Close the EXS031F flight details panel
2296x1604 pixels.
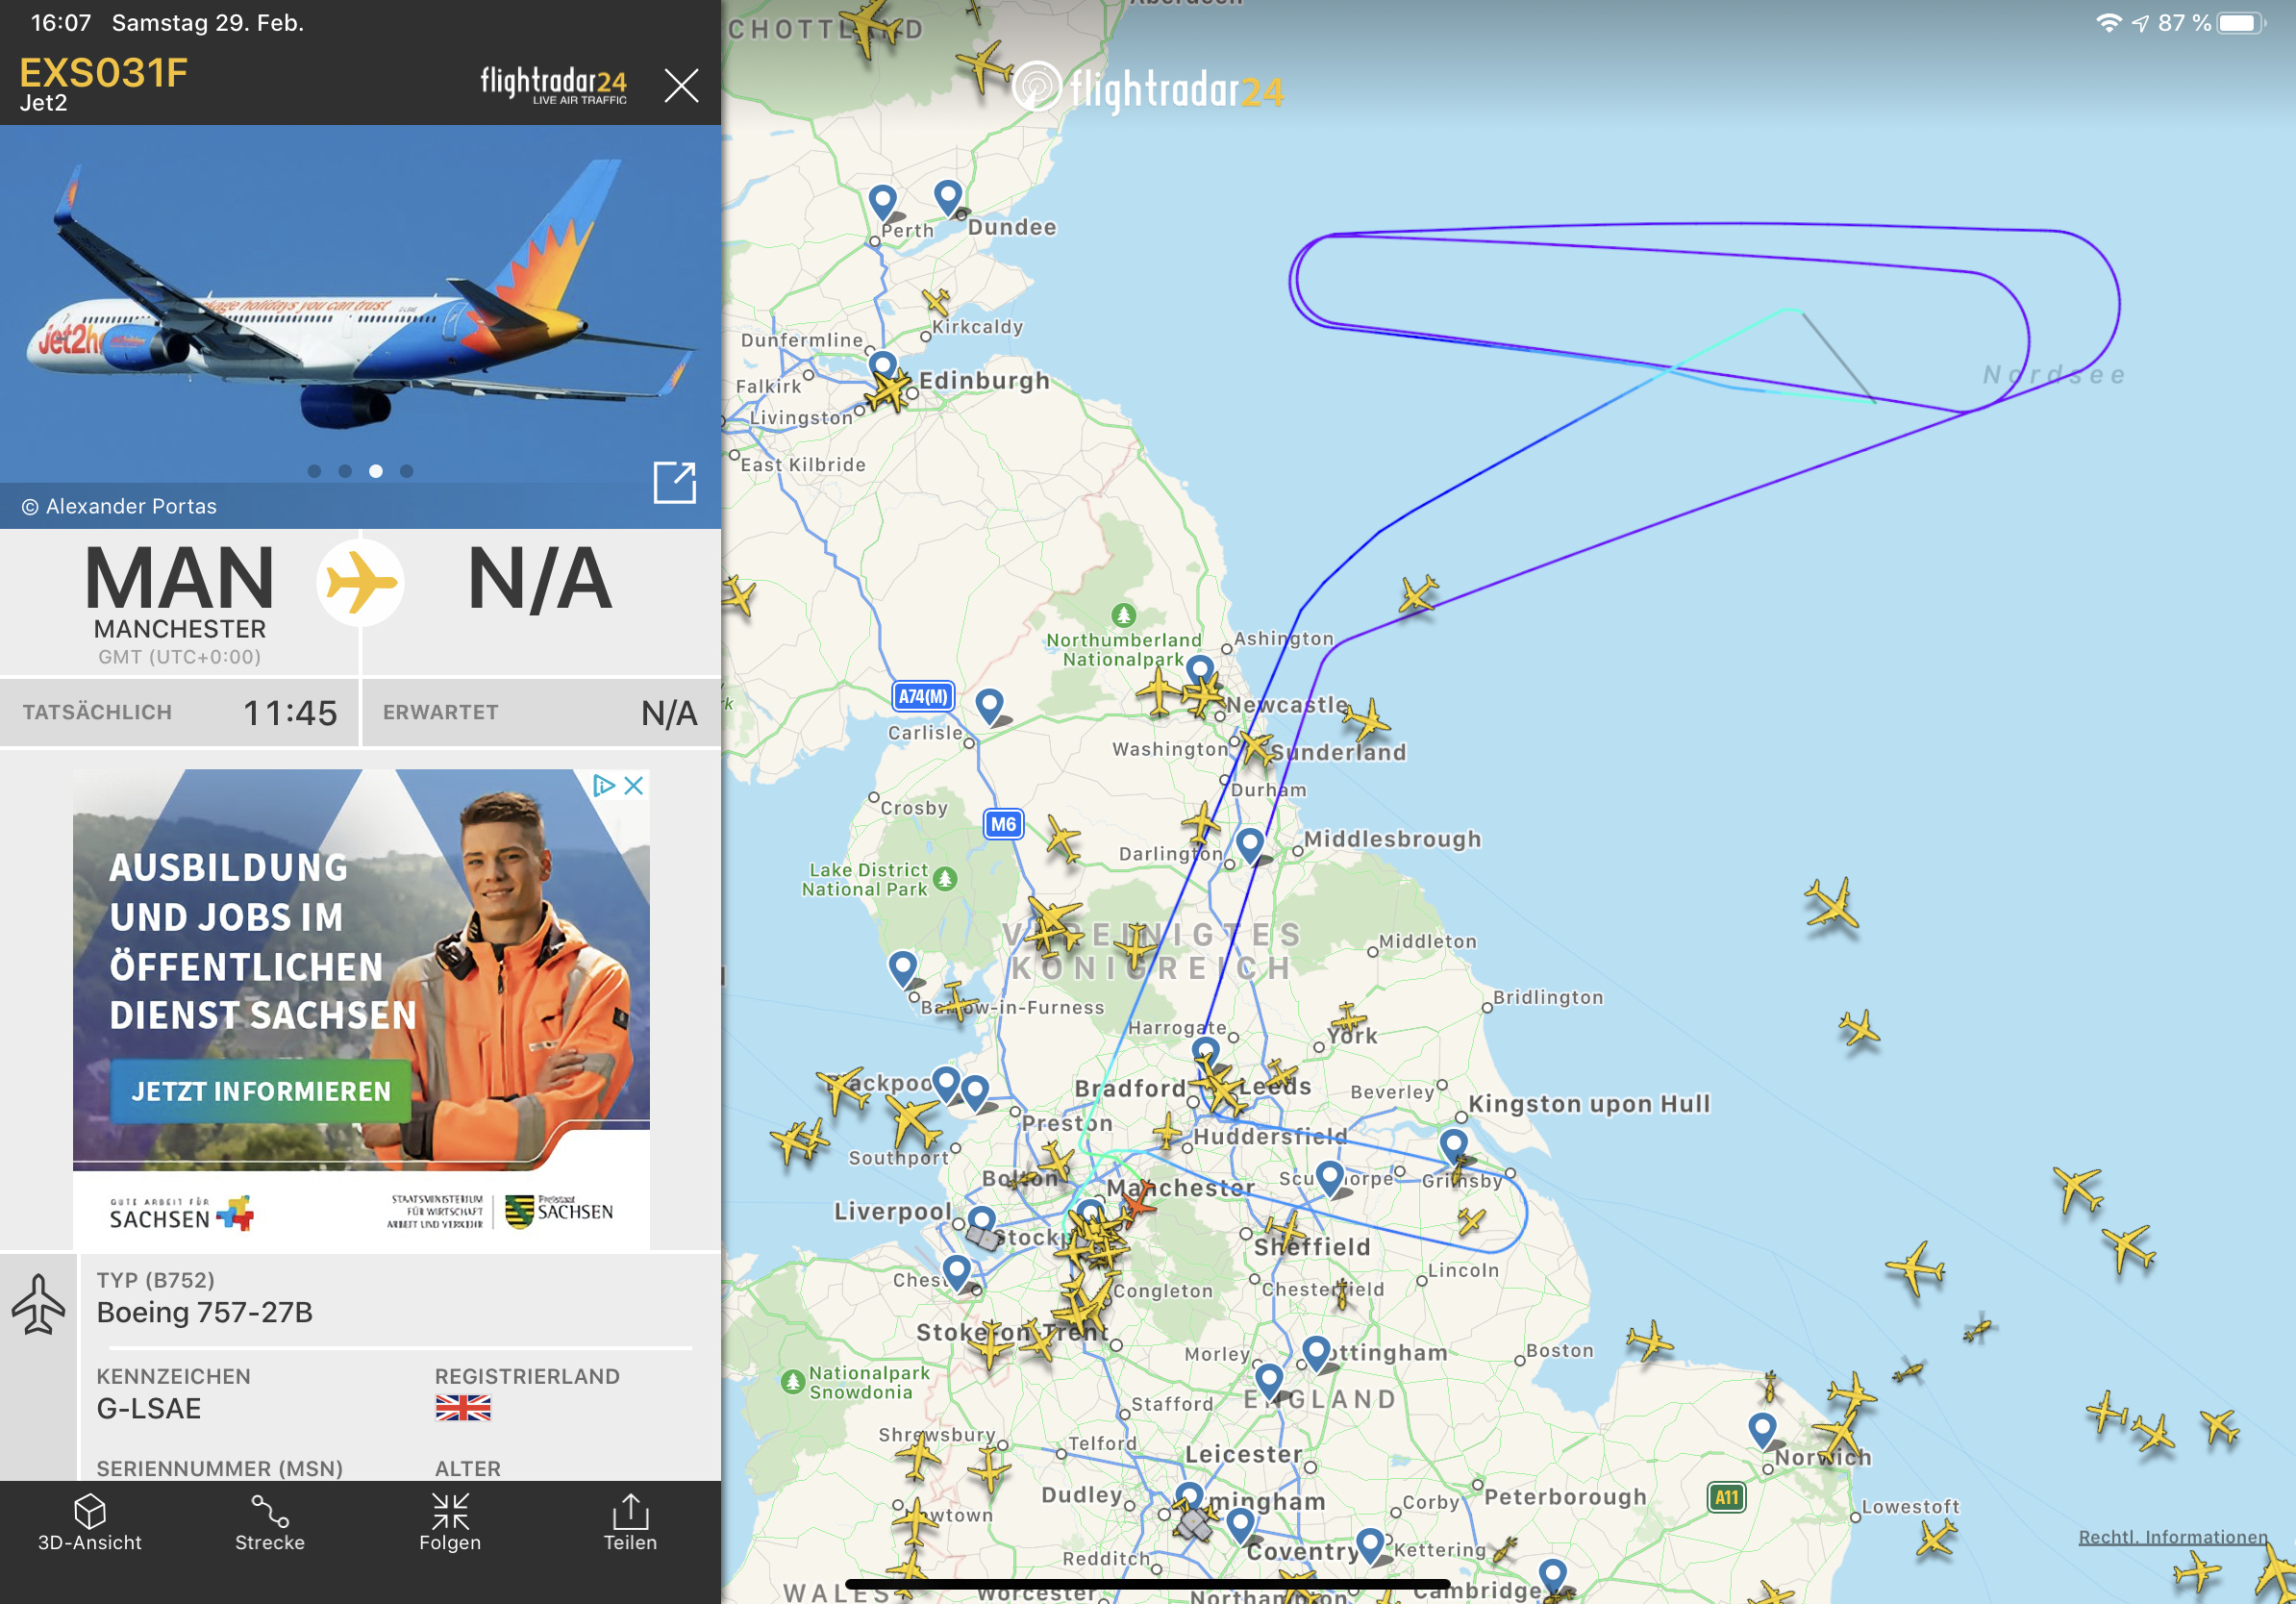[x=681, y=86]
